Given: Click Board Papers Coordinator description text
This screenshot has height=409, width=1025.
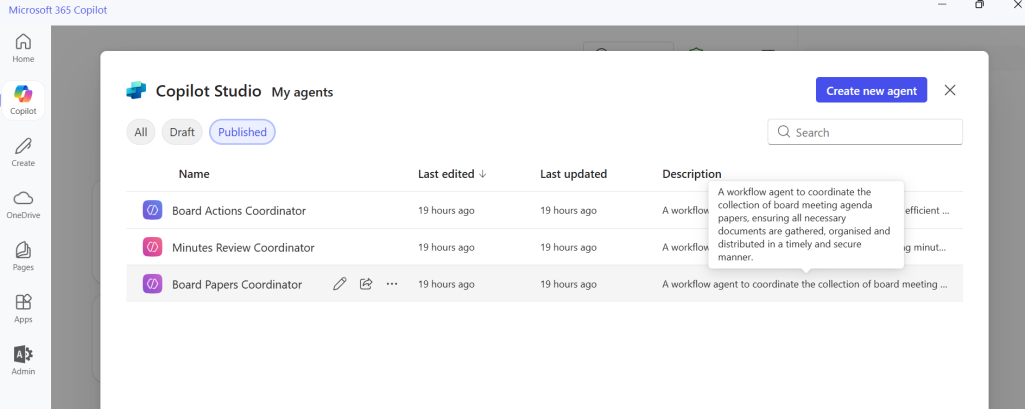Looking at the screenshot, I should 805,284.
